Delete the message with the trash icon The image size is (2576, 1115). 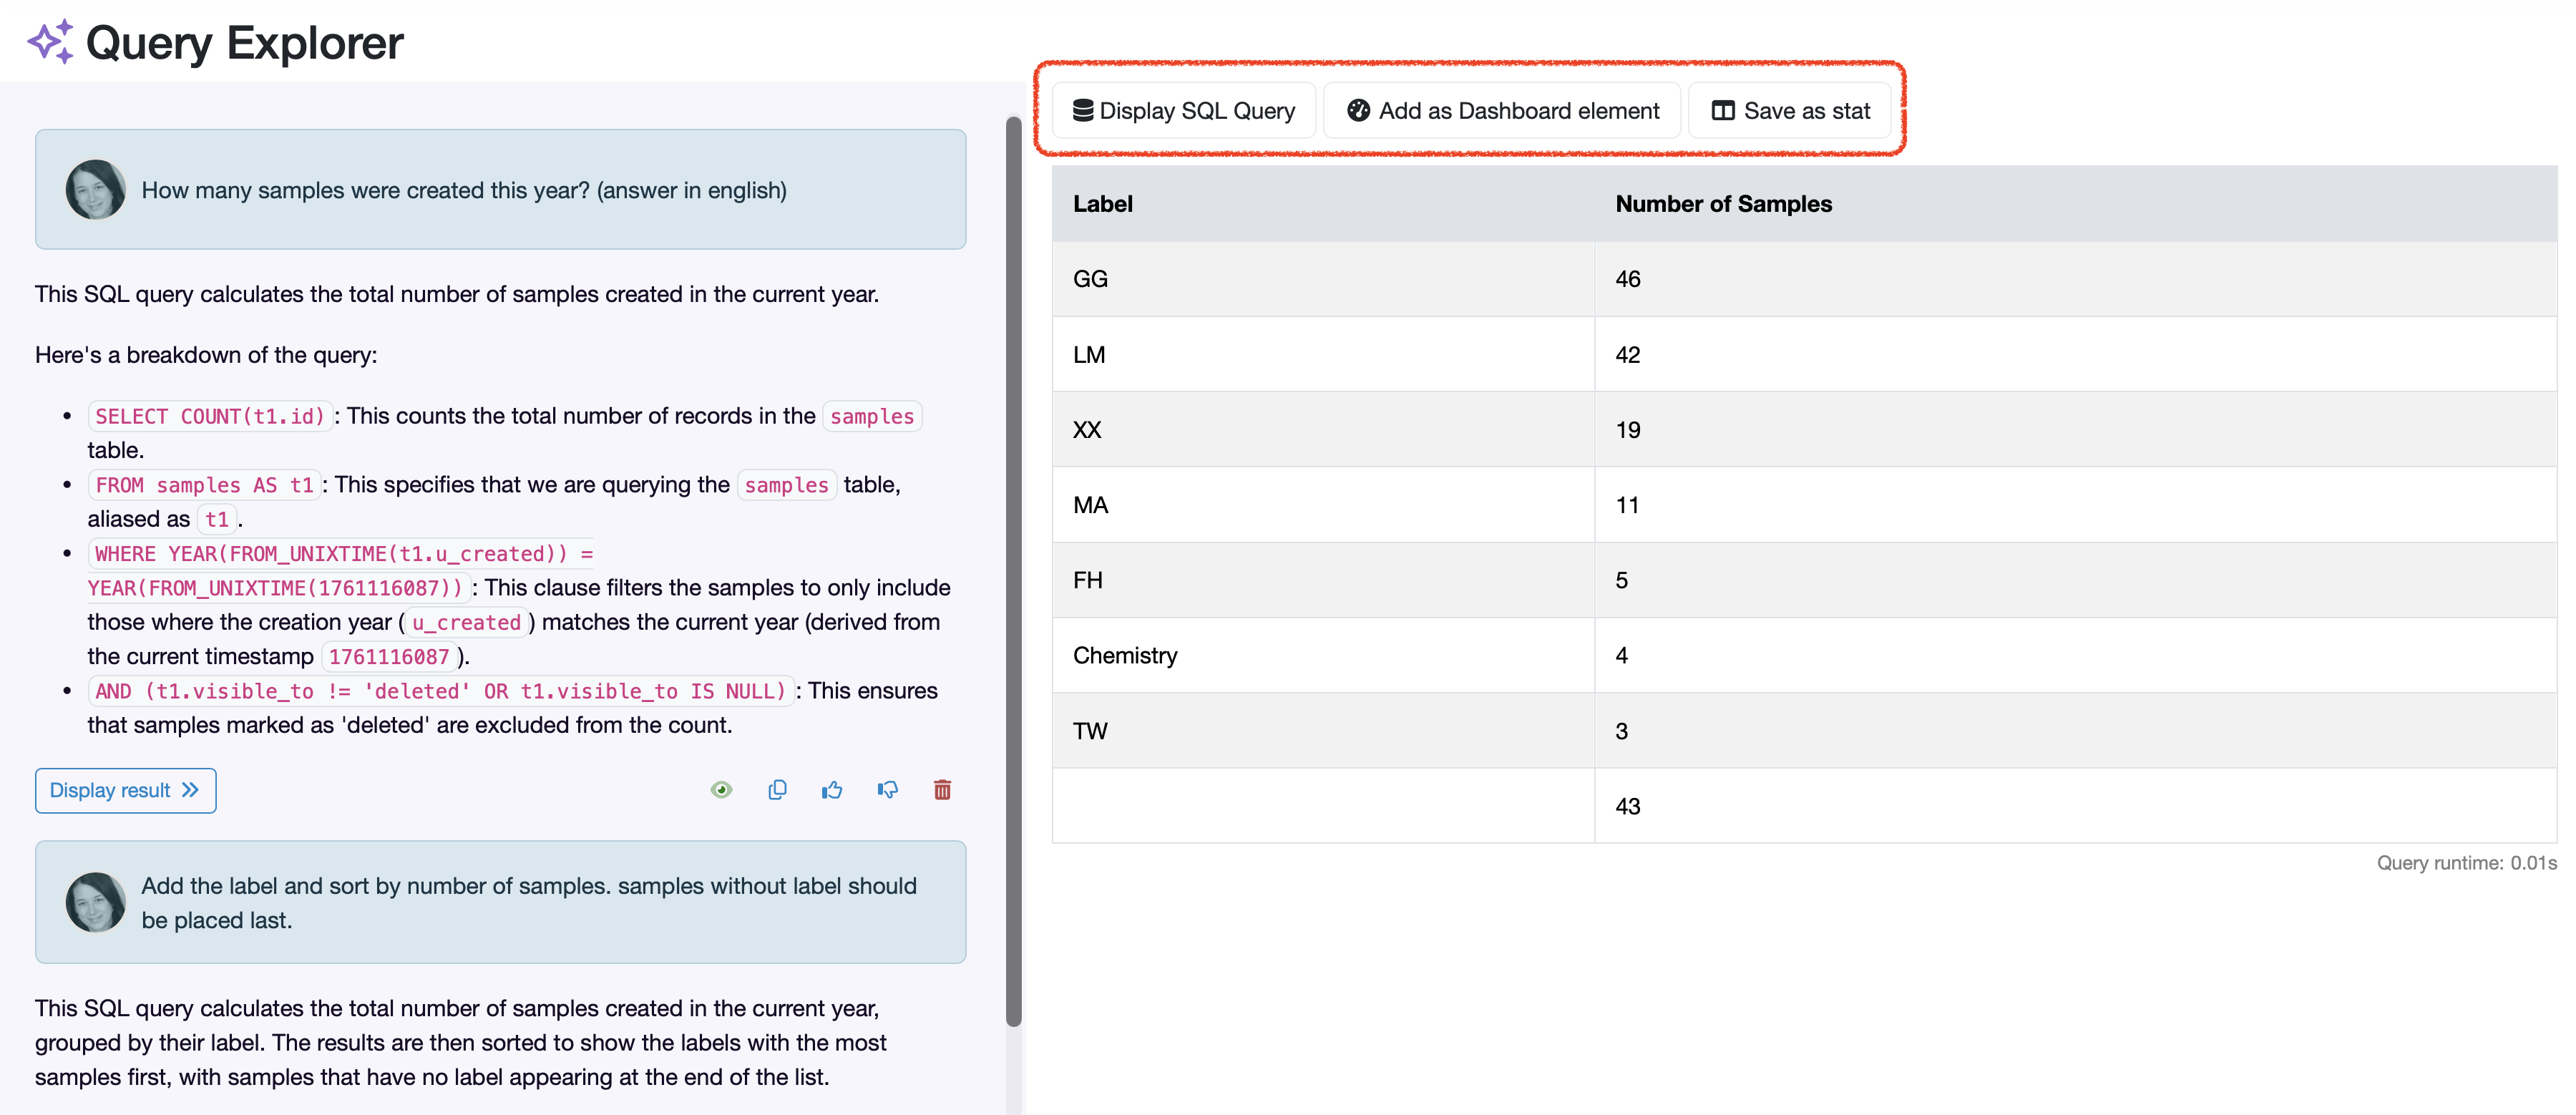[x=942, y=790]
